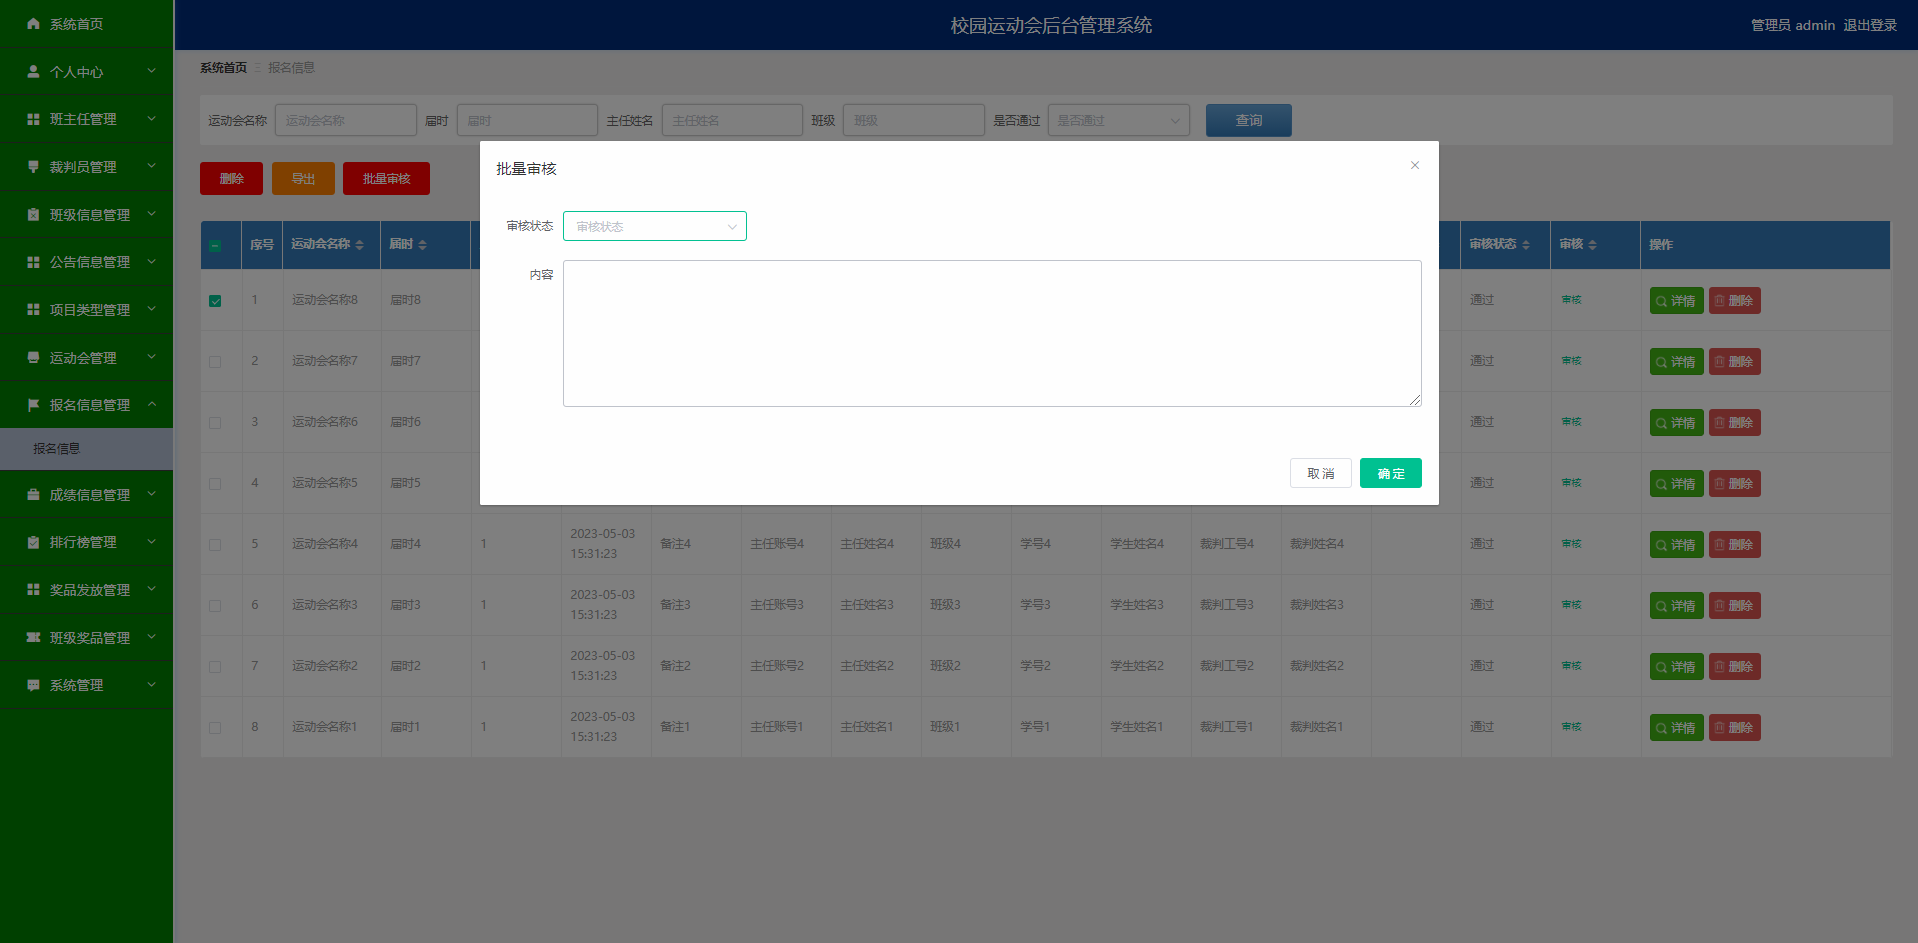Open the 审核状态 dropdown in dialog
Image resolution: width=1918 pixels, height=943 pixels.
[655, 226]
